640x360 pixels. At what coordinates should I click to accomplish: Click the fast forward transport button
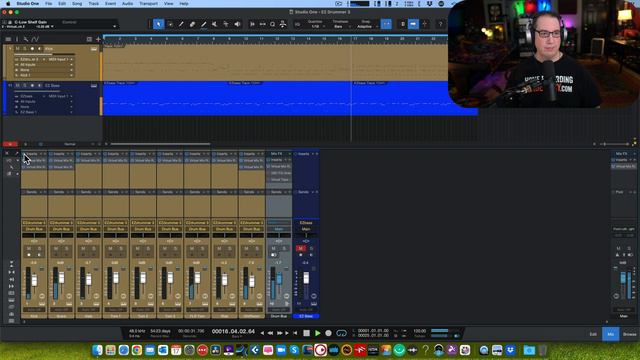[x=280, y=333]
